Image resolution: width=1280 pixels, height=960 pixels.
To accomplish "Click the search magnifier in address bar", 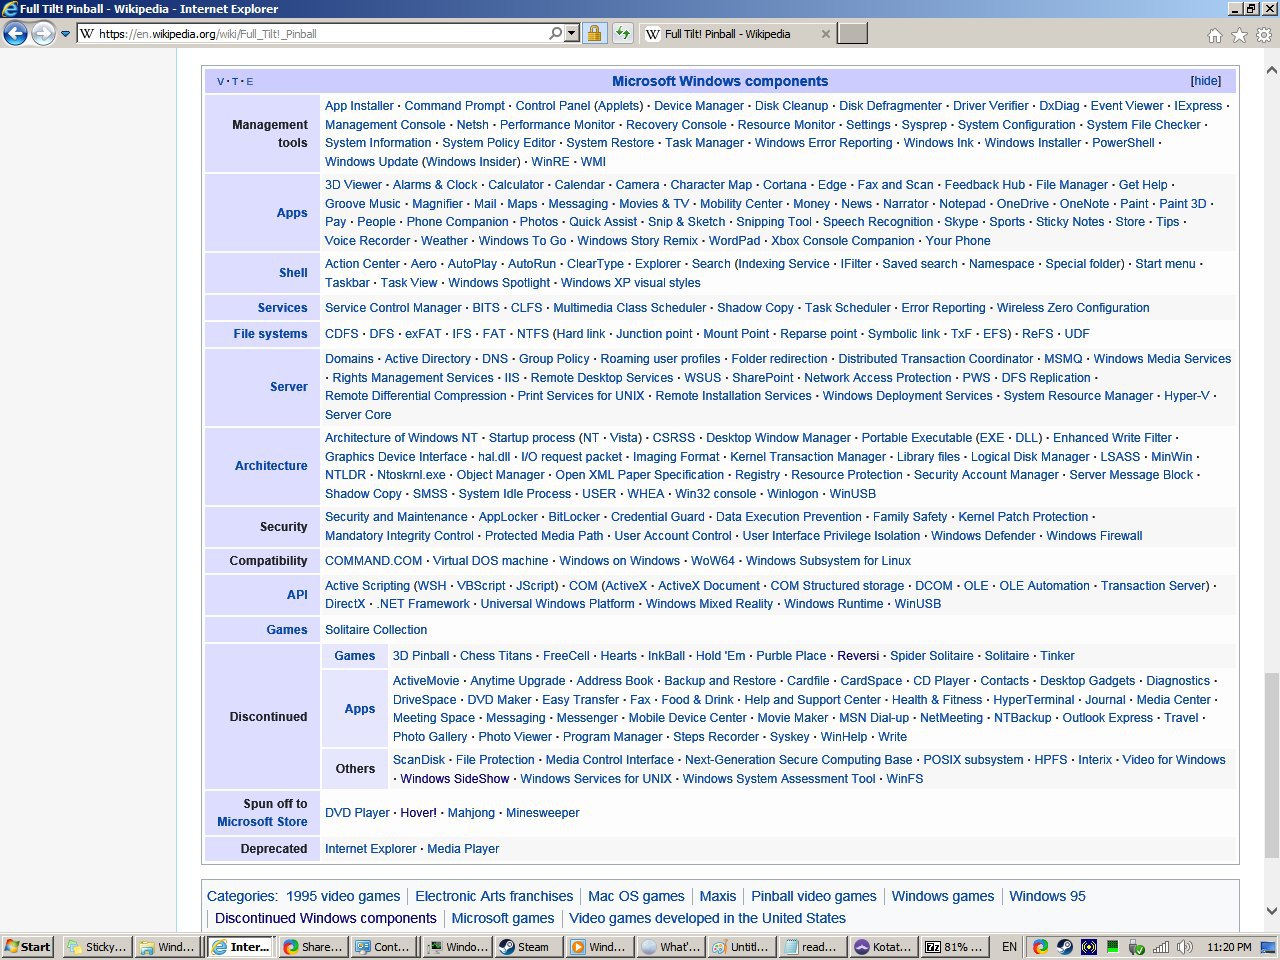I will (x=556, y=33).
